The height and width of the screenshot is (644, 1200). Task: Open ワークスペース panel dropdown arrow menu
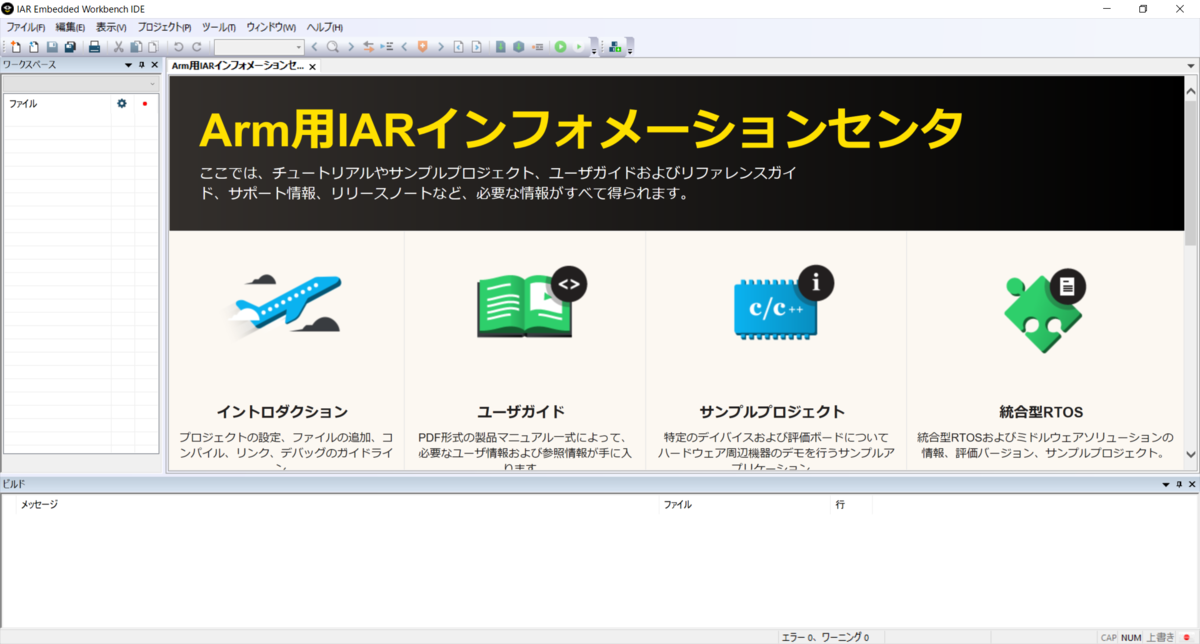tap(128, 65)
